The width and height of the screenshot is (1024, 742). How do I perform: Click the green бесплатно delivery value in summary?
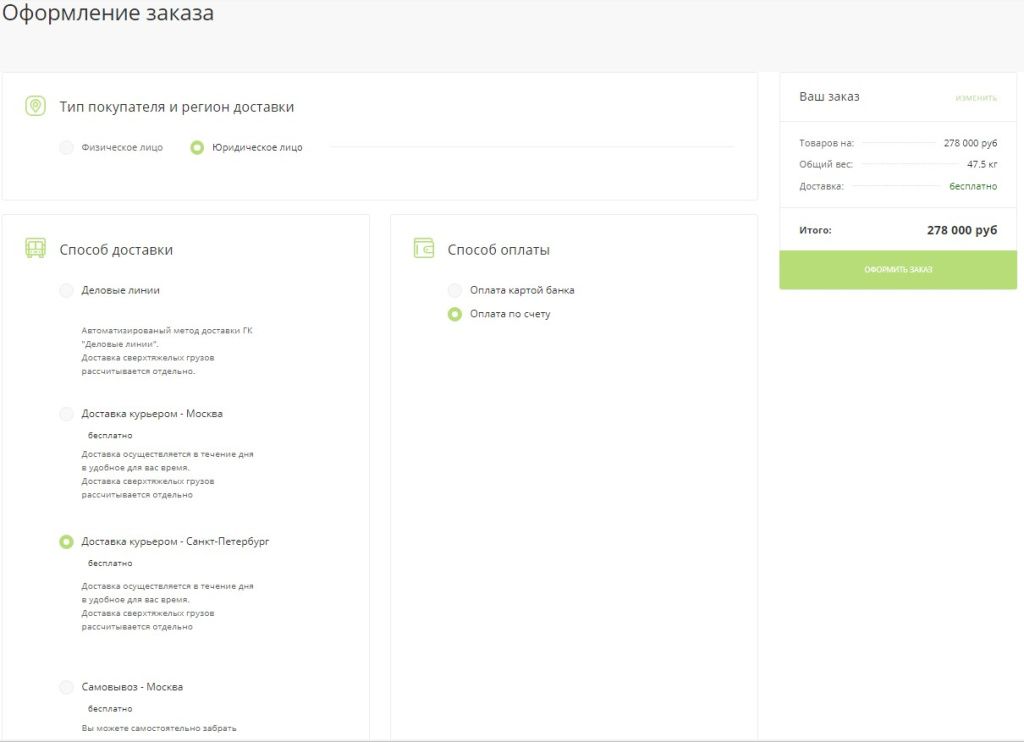point(972,186)
